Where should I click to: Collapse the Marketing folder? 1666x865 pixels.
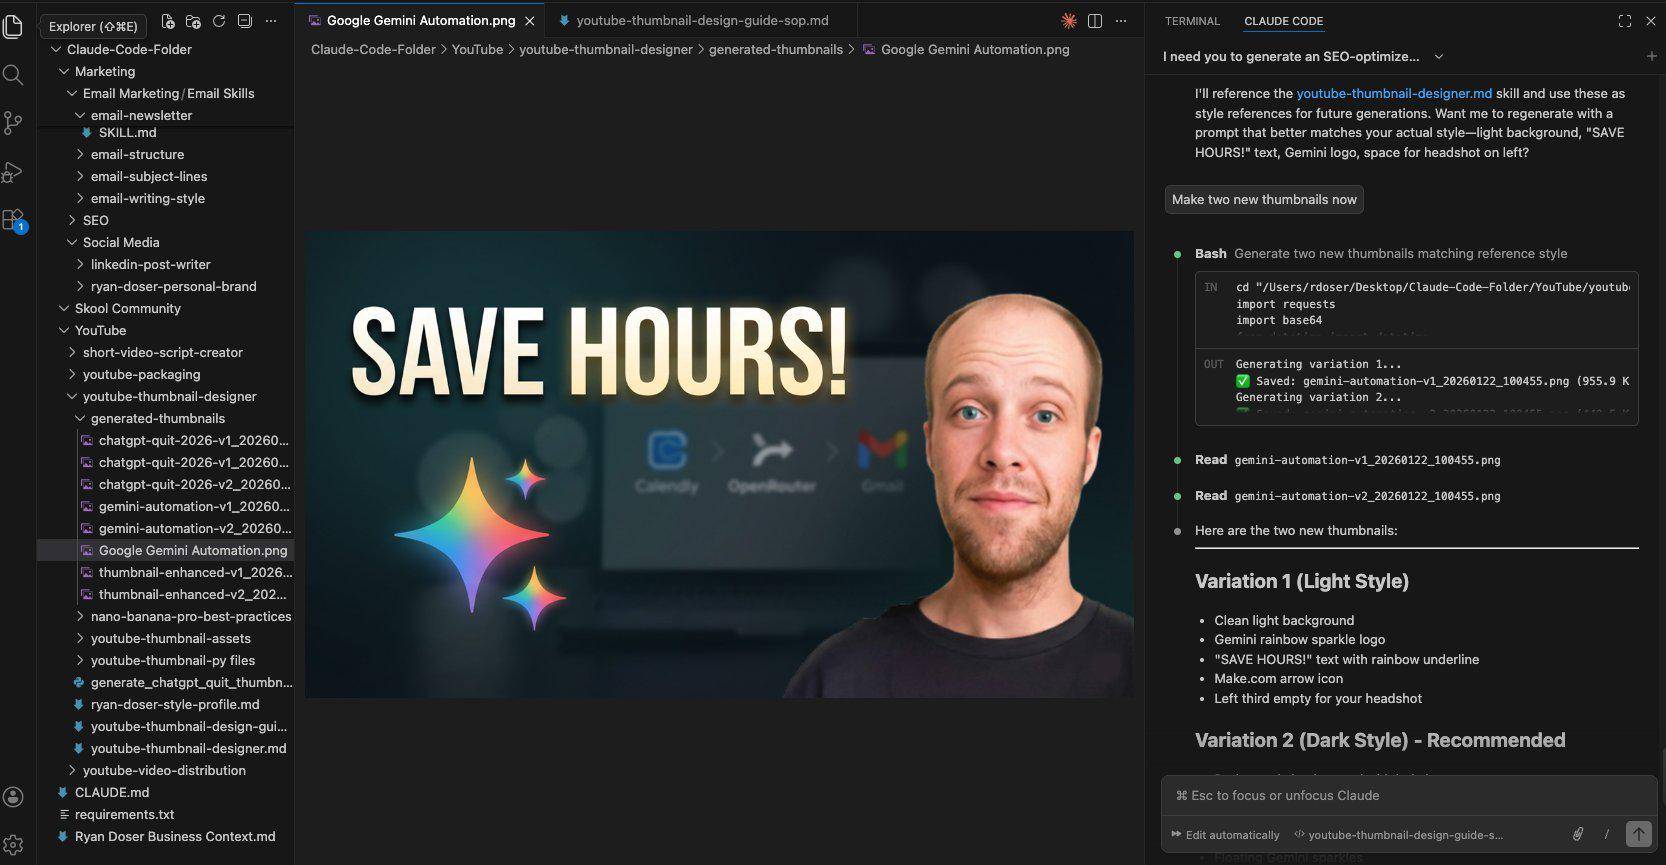tap(104, 71)
